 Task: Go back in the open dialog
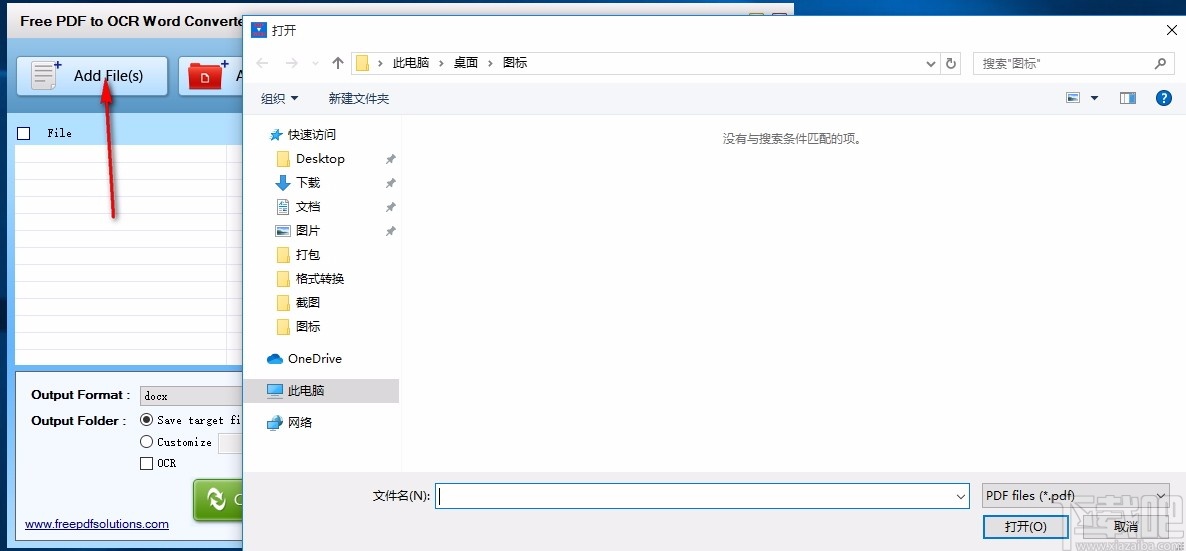tap(262, 64)
